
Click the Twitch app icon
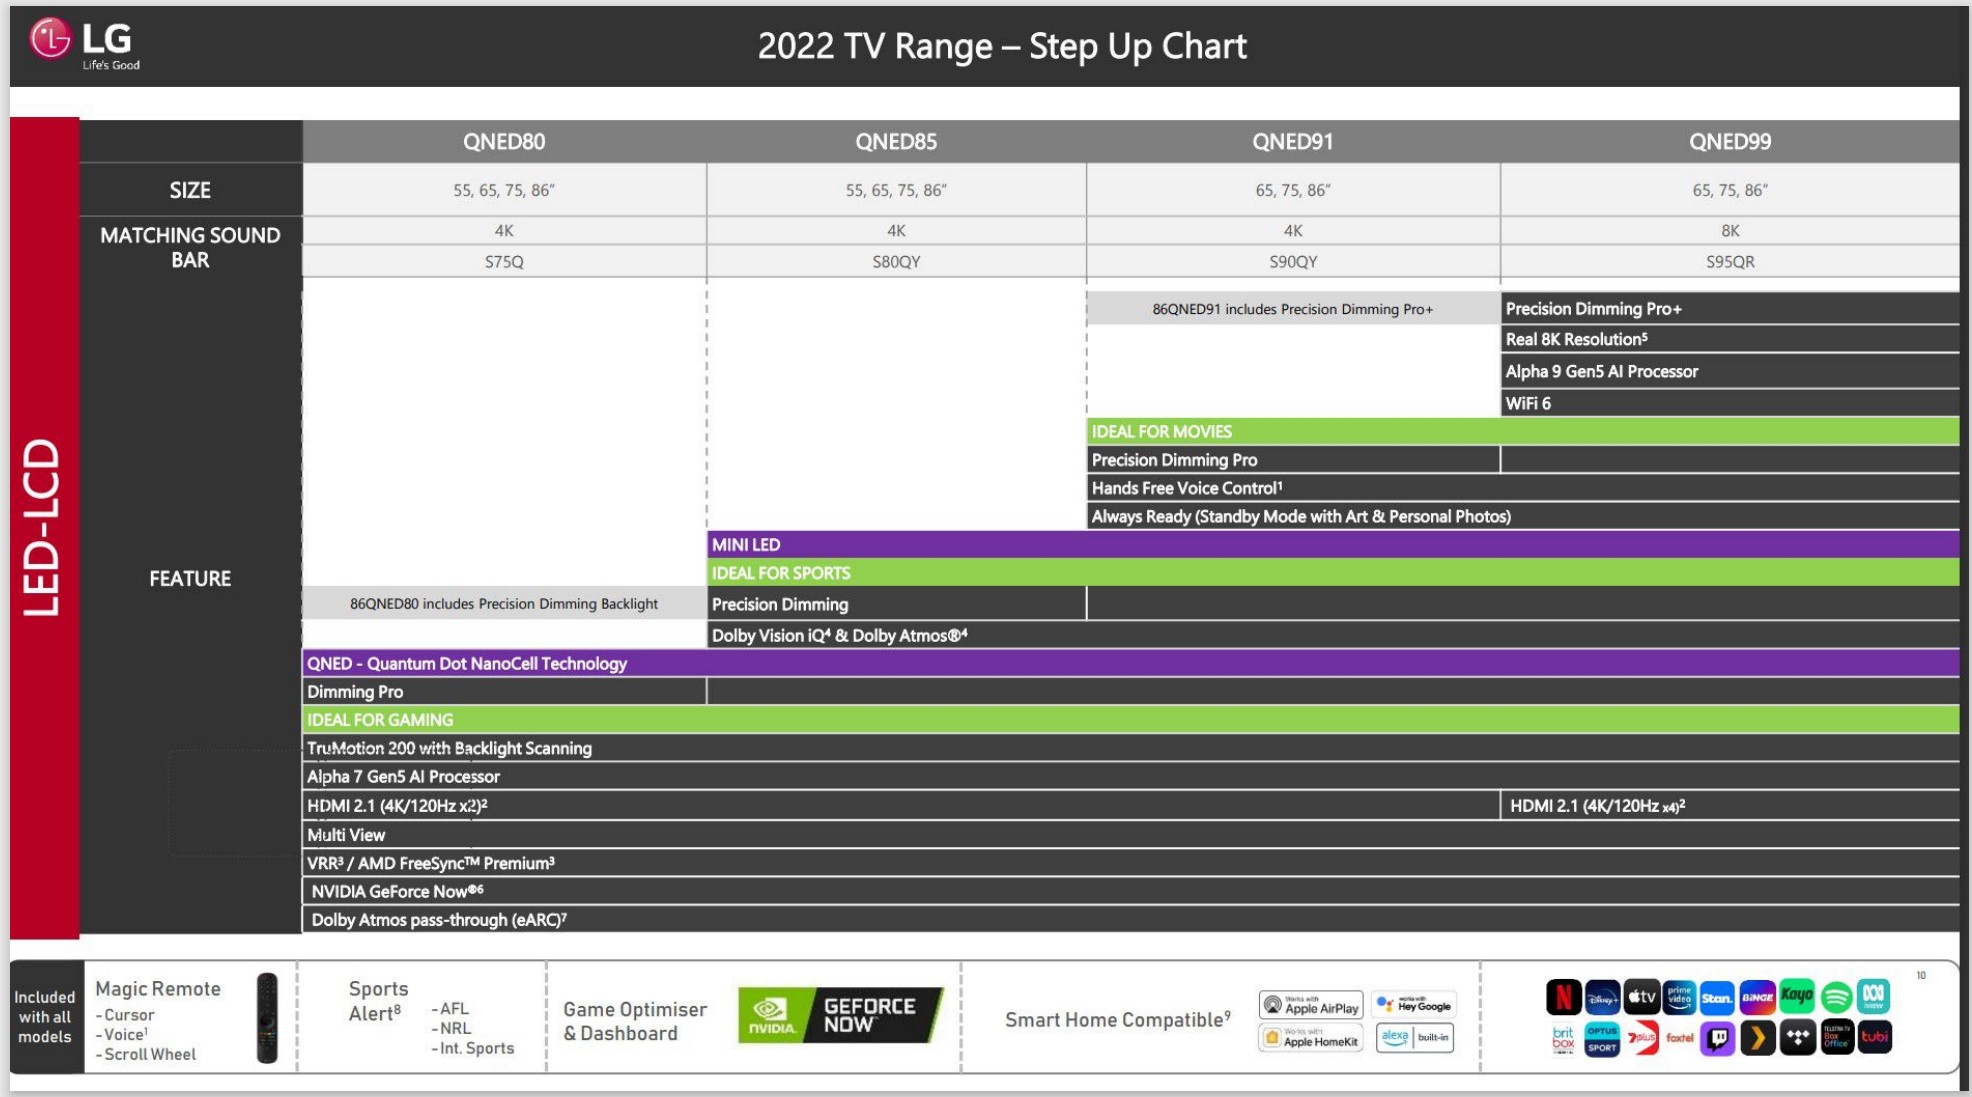pos(1718,1038)
